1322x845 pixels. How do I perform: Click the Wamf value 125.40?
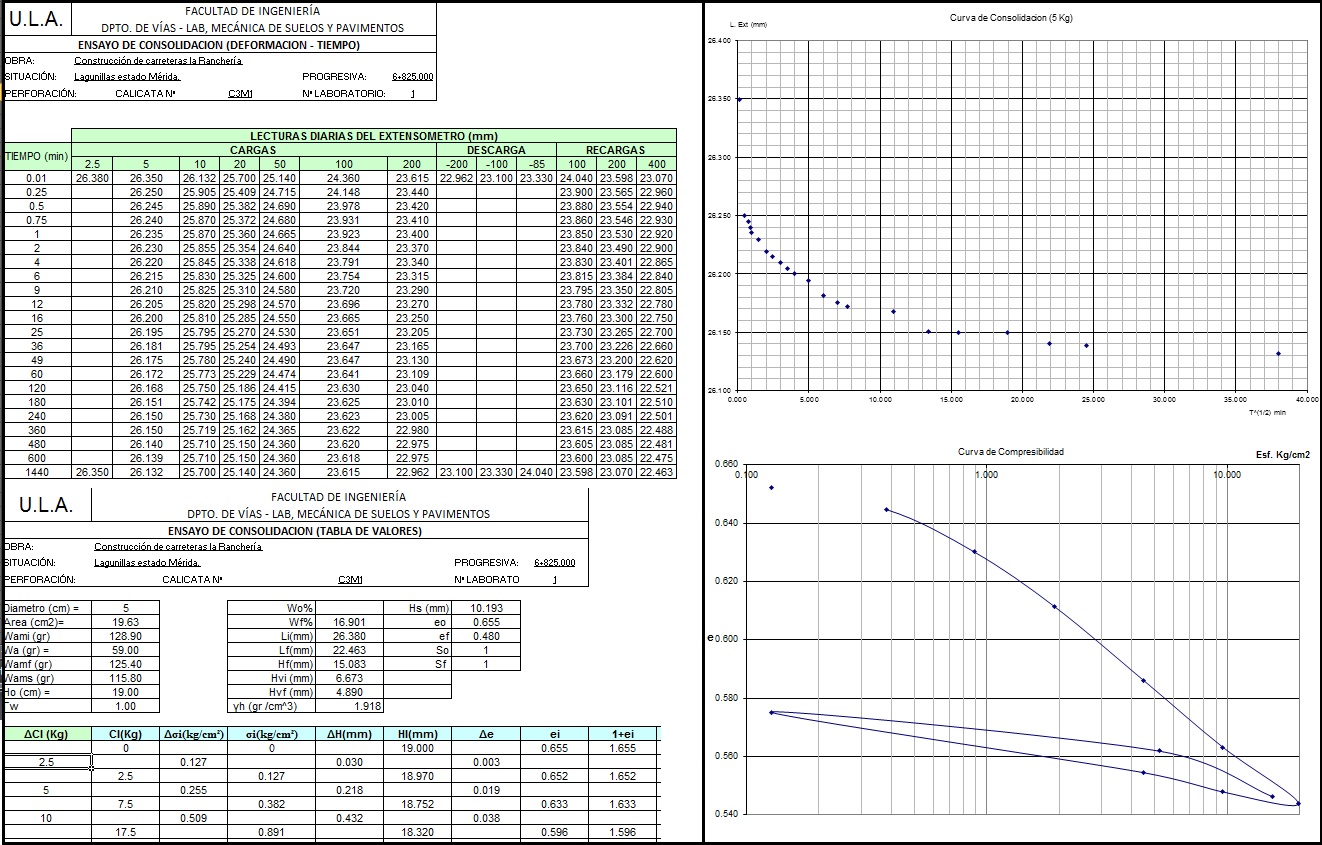point(125,664)
